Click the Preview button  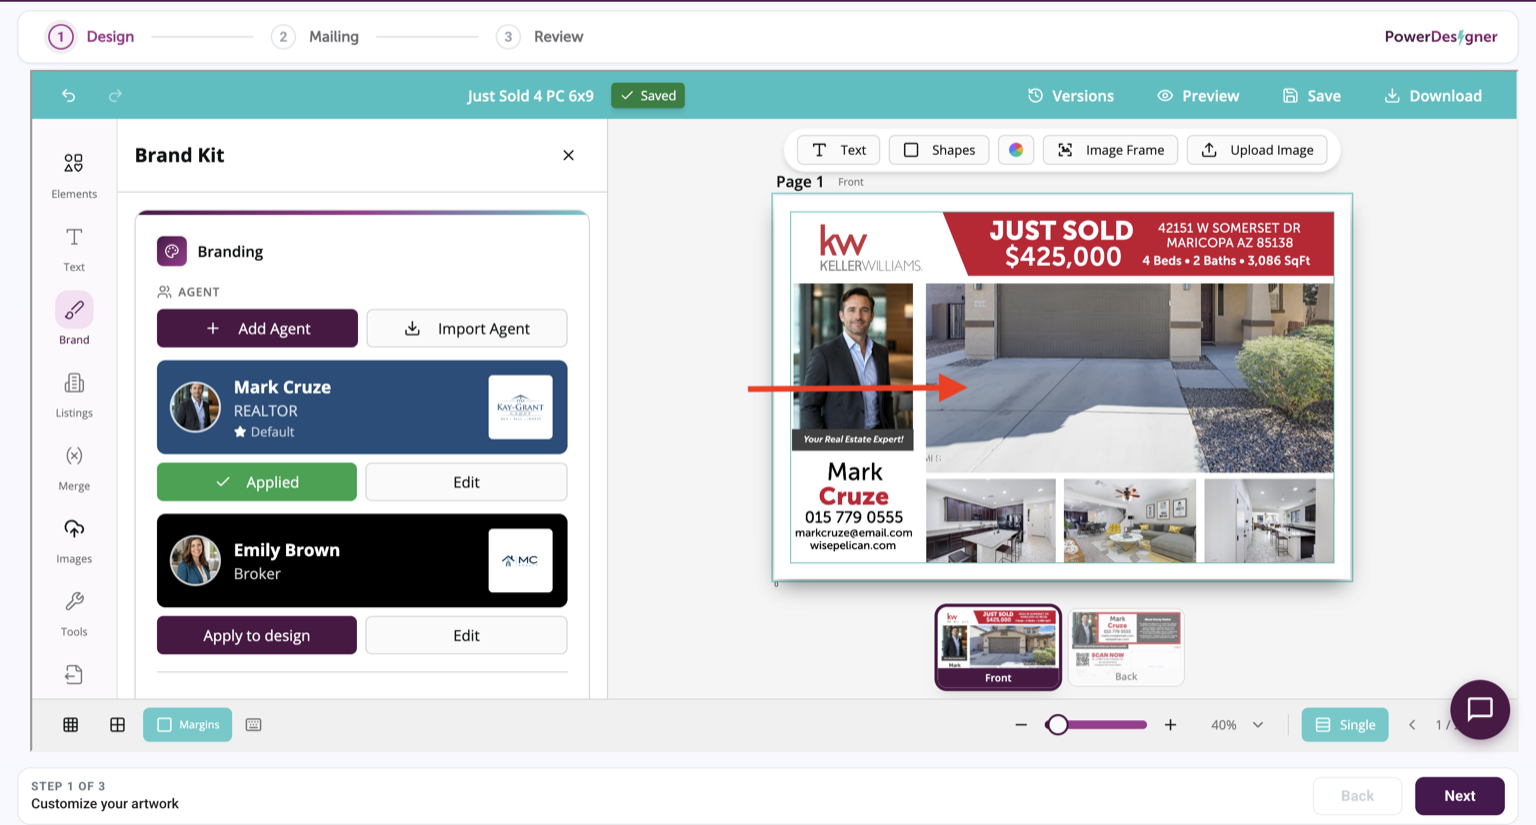coord(1198,96)
